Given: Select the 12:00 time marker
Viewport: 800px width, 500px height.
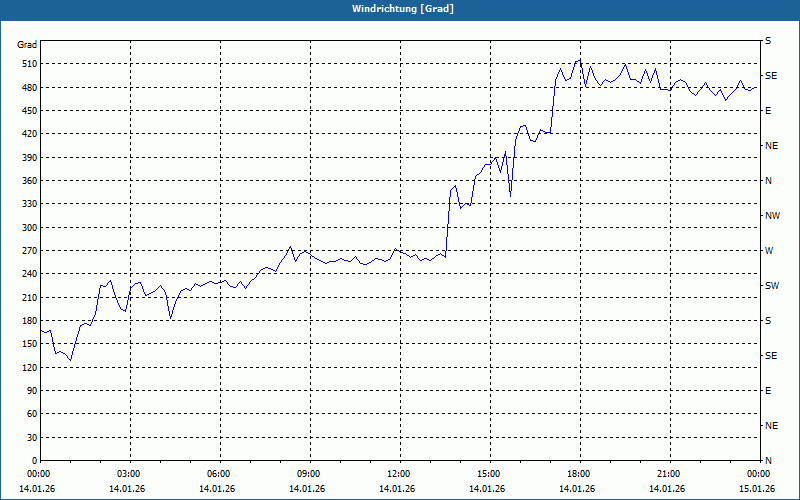Looking at the screenshot, I should (x=398, y=474).
